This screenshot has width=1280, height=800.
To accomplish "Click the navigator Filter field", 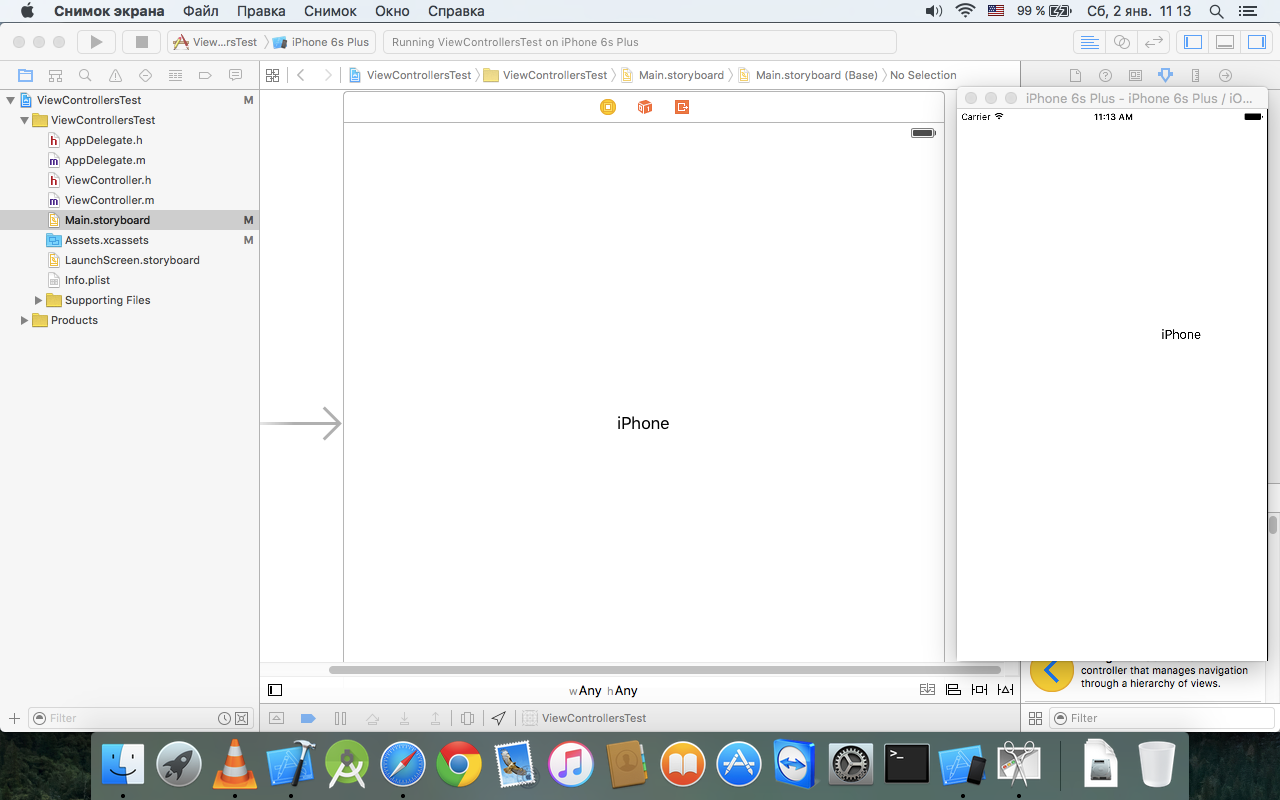I will click(140, 718).
